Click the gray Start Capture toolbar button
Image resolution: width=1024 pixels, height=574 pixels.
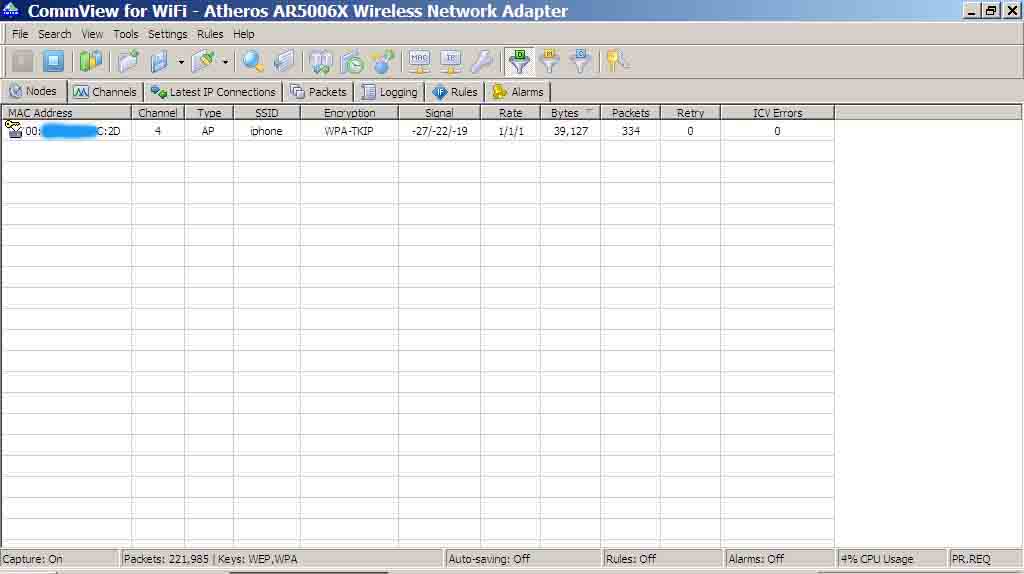[x=23, y=61]
